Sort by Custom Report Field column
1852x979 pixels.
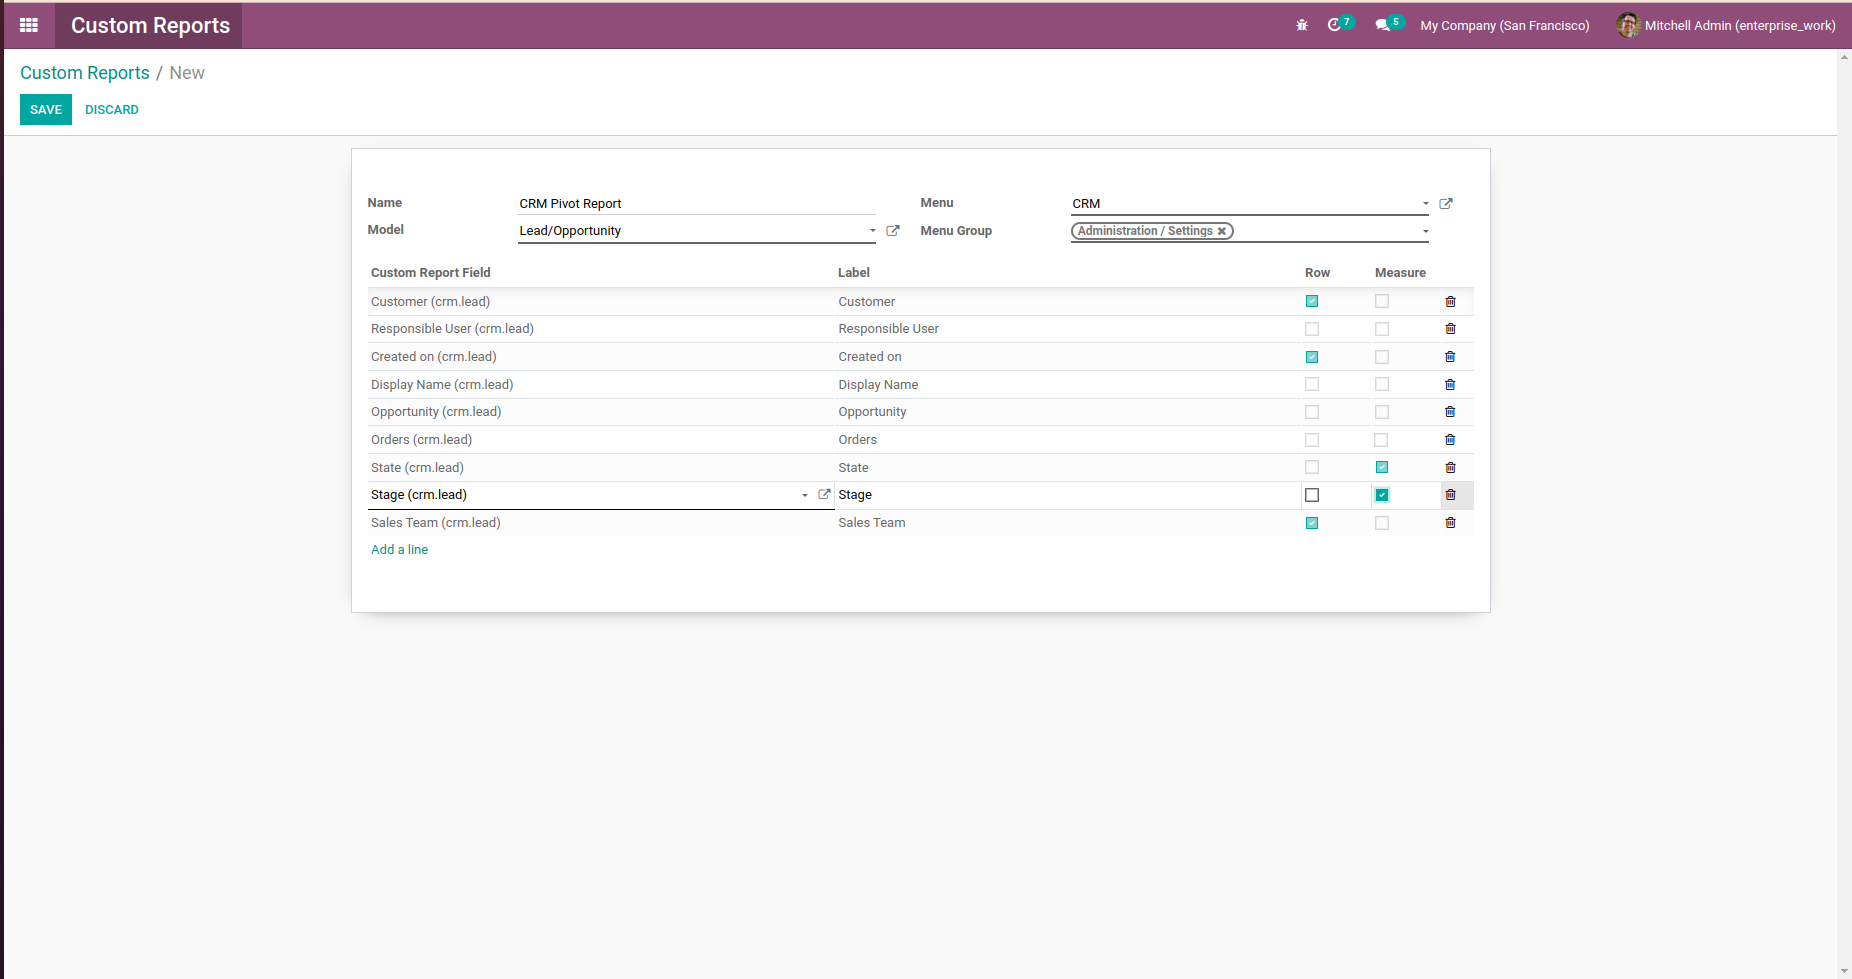coord(431,273)
